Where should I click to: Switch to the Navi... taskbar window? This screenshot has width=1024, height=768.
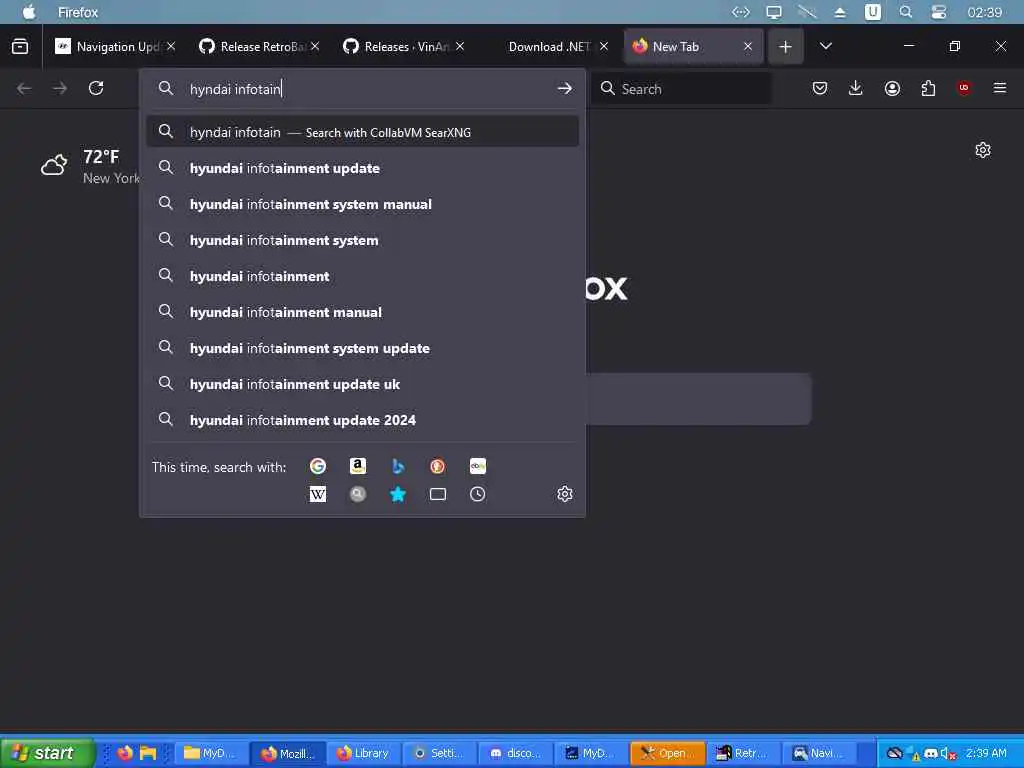tap(819, 753)
